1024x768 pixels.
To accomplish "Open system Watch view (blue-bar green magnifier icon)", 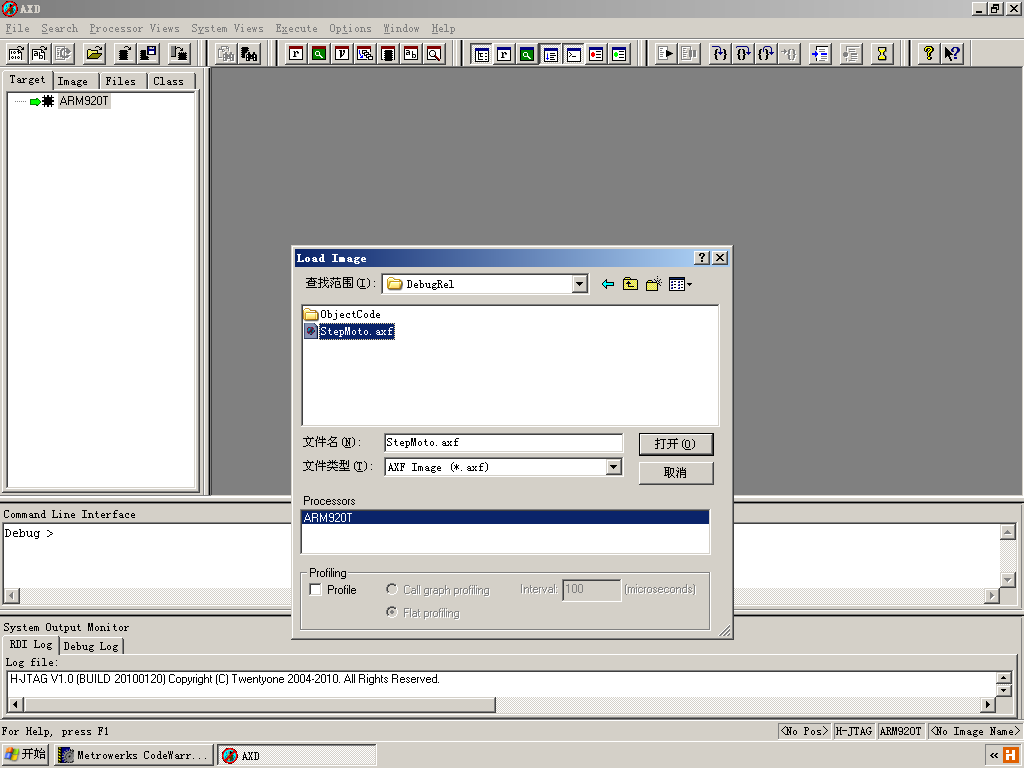I will tap(527, 54).
